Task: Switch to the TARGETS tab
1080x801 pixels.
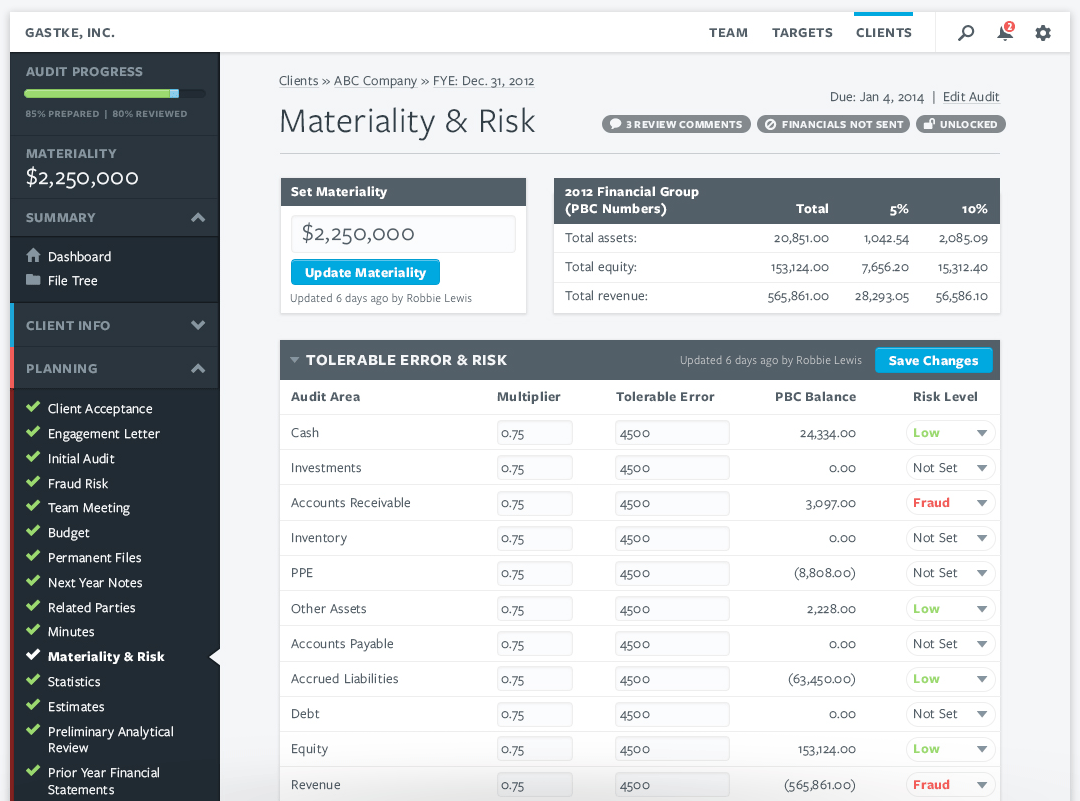Action: tap(802, 32)
